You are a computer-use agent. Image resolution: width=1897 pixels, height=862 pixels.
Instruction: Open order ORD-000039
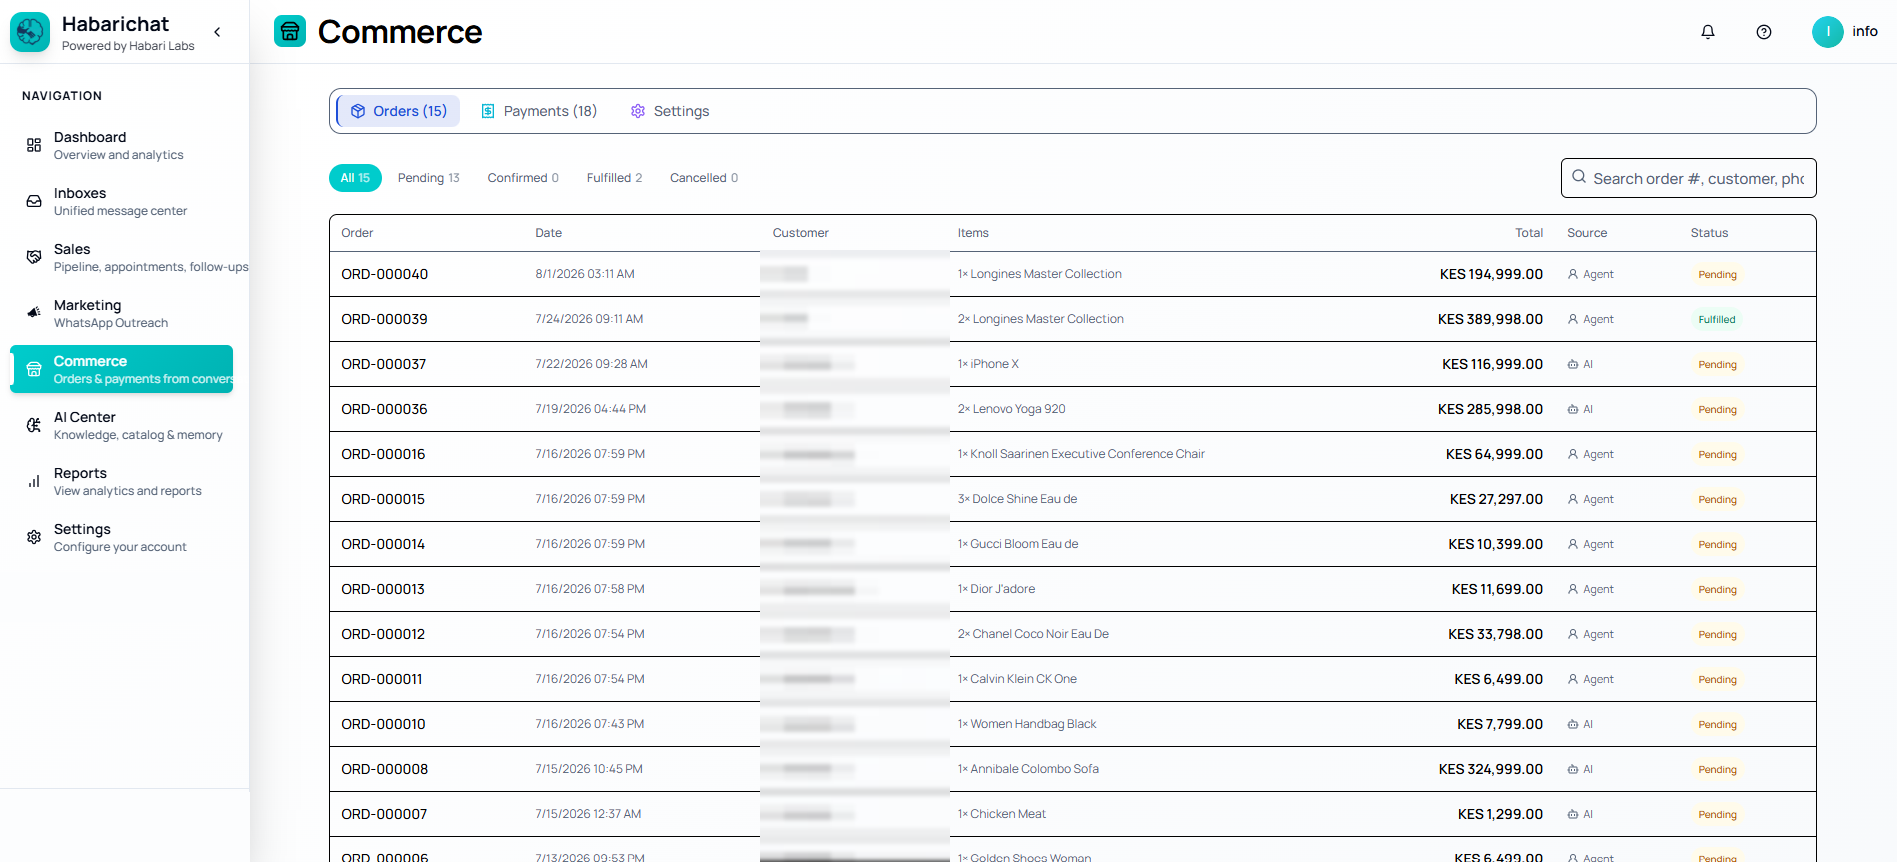click(x=384, y=319)
